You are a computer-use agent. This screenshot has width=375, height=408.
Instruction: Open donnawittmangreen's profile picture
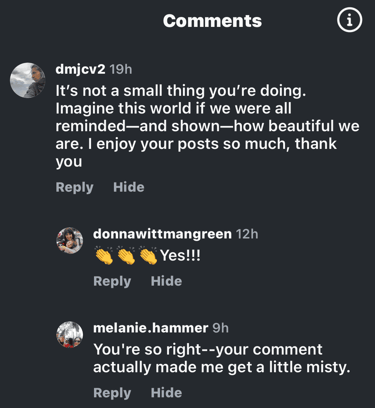(x=69, y=241)
